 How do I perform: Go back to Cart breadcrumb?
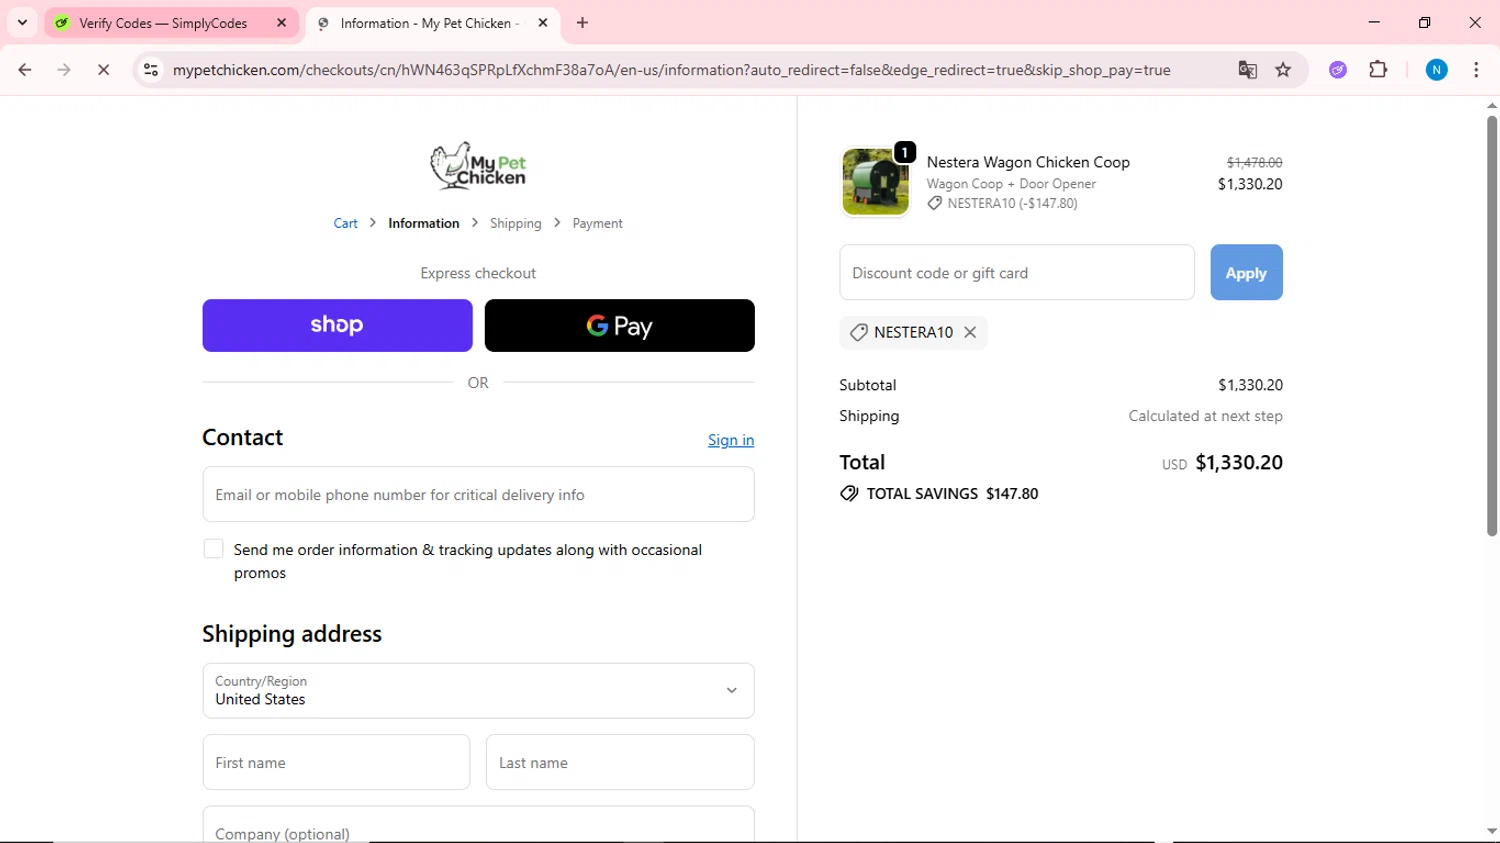click(x=345, y=223)
